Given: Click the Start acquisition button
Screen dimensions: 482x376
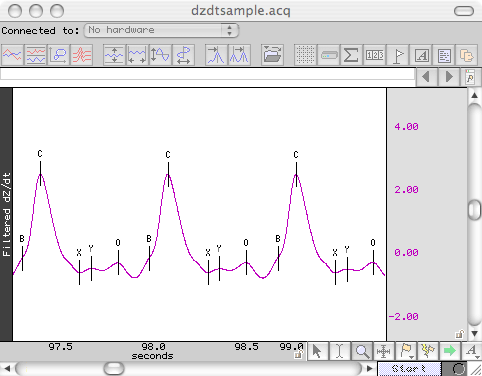Looking at the screenshot, I should (x=409, y=369).
